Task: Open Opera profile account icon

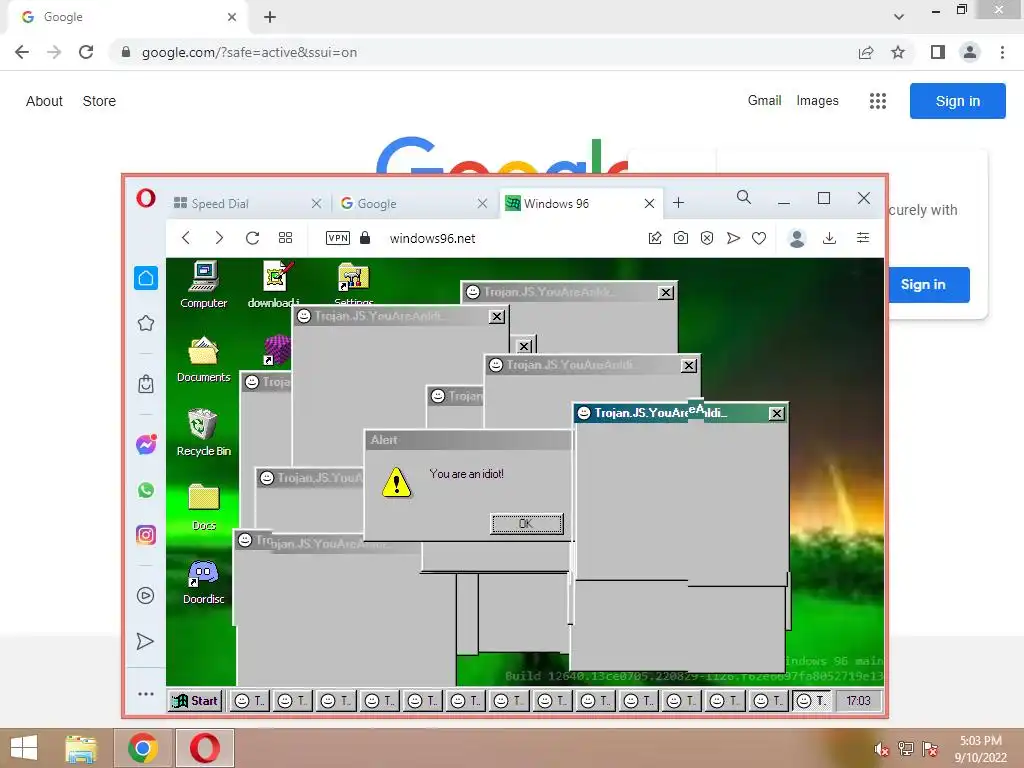Action: [797, 238]
